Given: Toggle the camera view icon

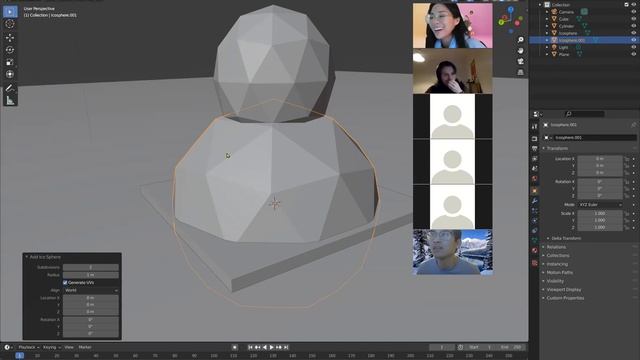Looking at the screenshot, I should coord(520,61).
